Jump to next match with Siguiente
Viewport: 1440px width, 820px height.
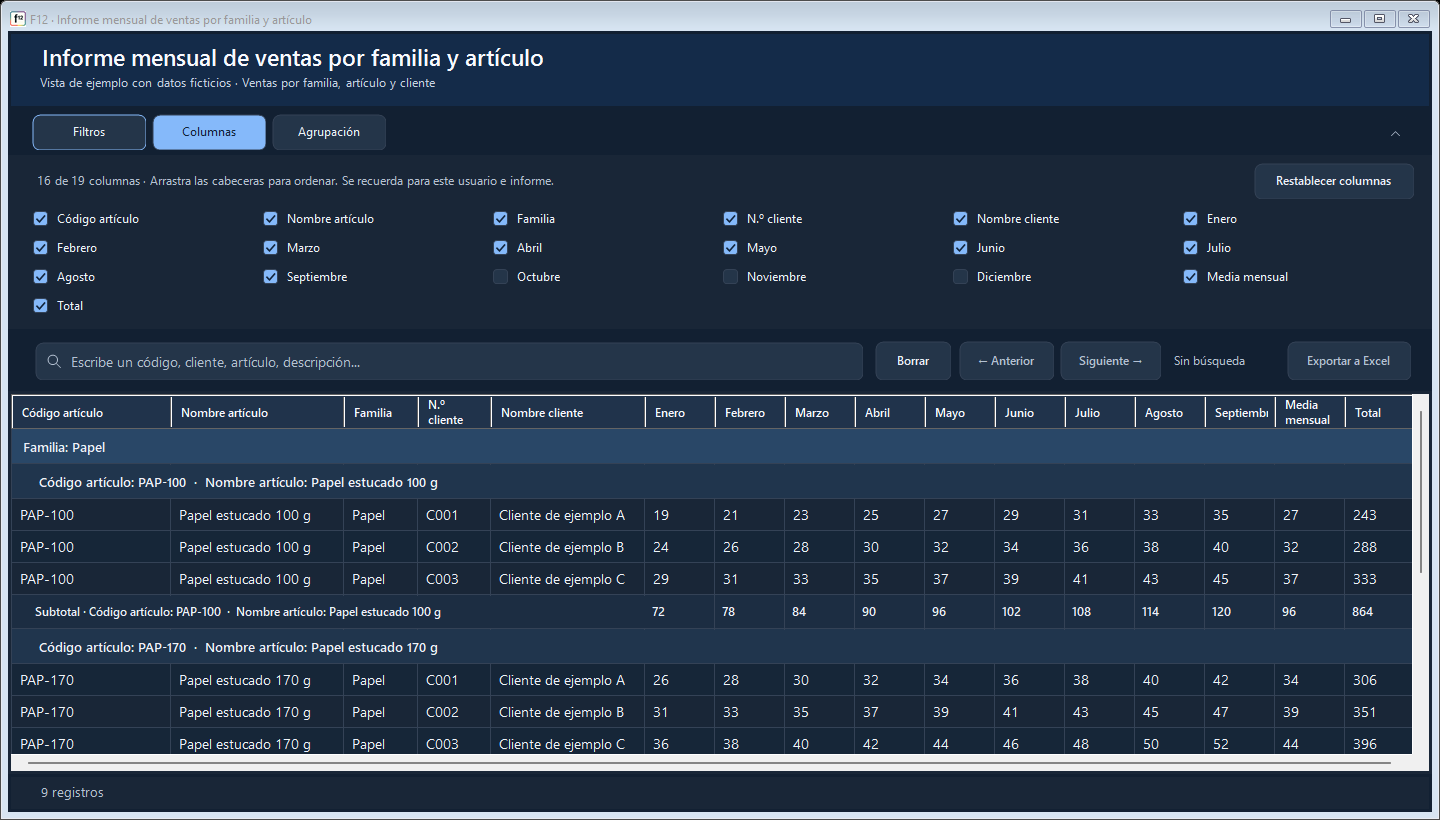1110,361
